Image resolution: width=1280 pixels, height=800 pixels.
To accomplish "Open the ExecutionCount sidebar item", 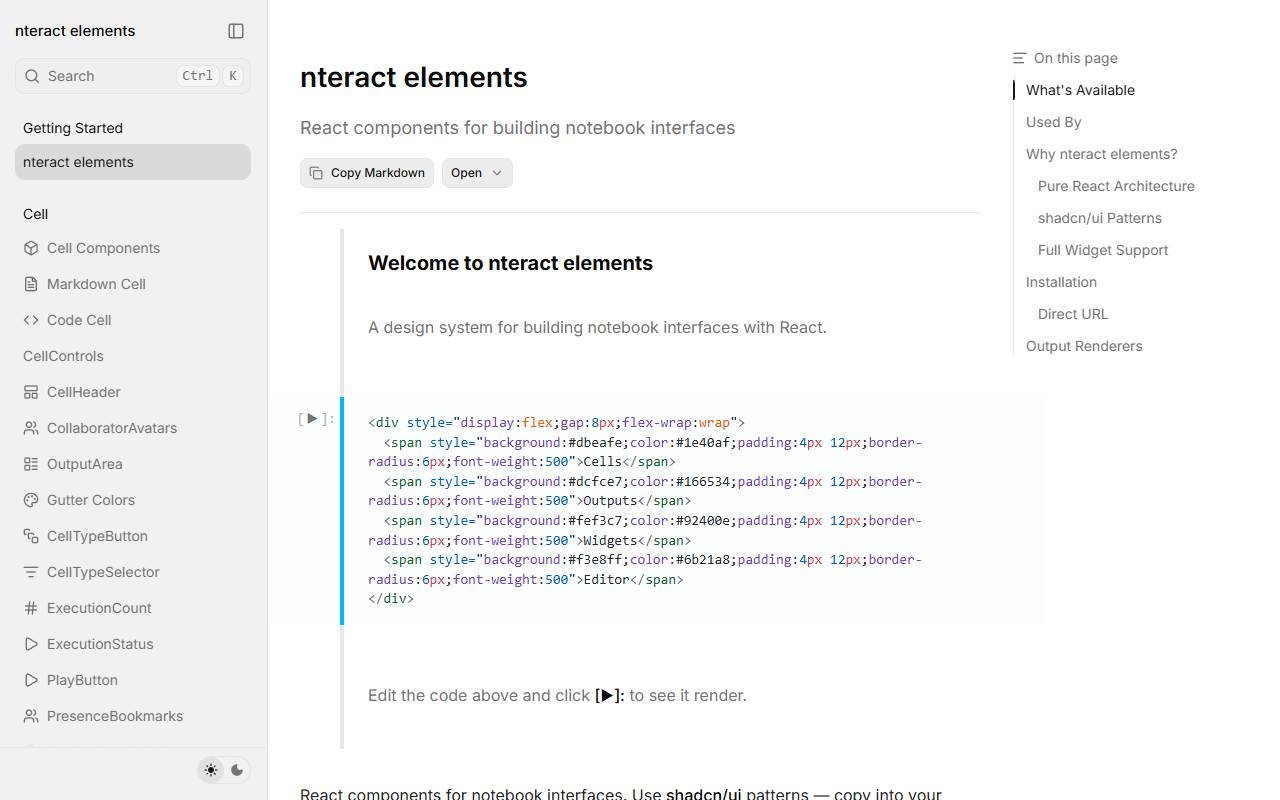I will 133,608.
